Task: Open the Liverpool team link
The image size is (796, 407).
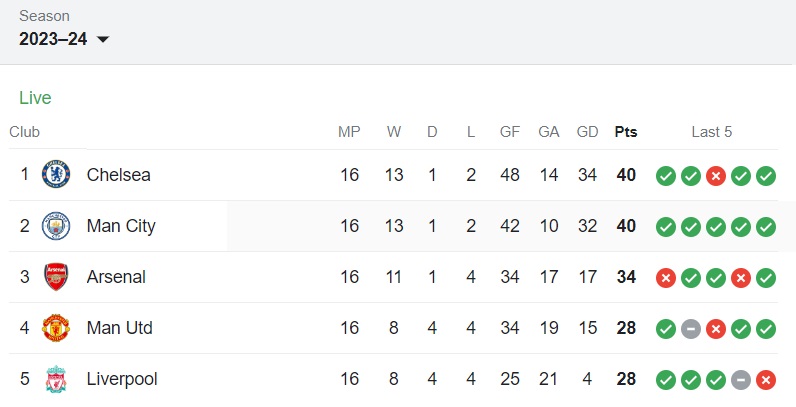Action: tap(122, 379)
